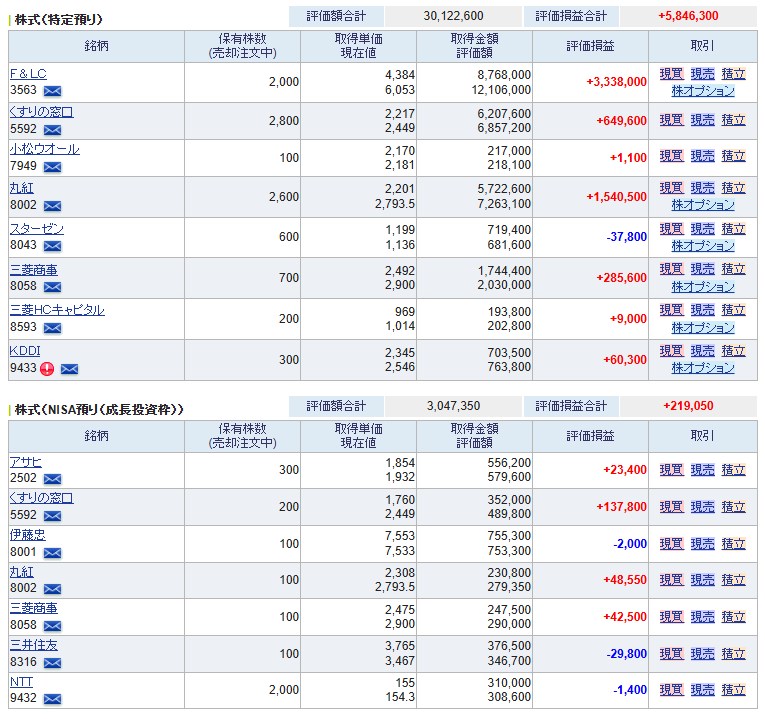Open 丸紅 link in NISA預り table
The height and width of the screenshot is (719, 765).
tap(21, 572)
